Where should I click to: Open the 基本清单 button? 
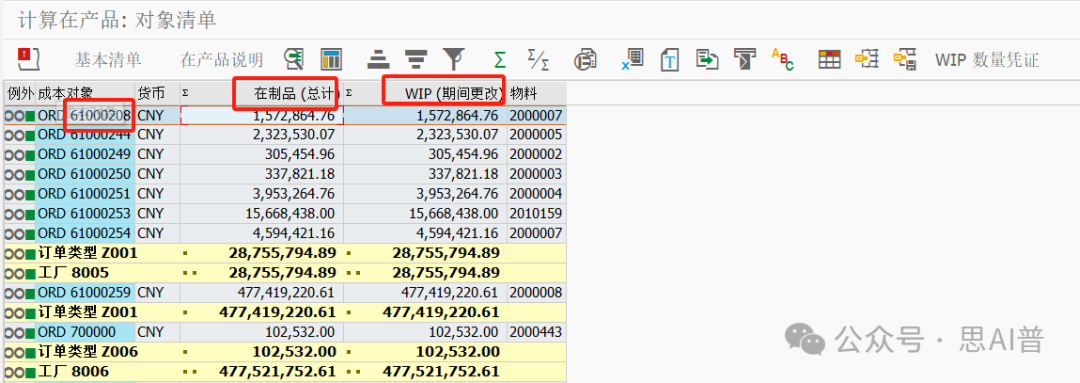click(x=108, y=60)
